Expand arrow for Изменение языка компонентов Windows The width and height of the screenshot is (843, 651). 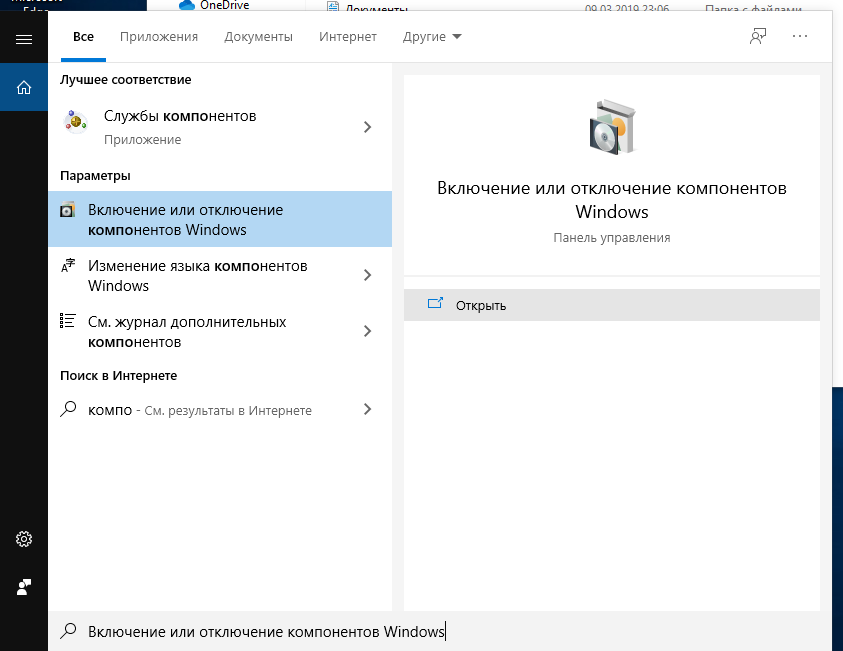tap(368, 275)
